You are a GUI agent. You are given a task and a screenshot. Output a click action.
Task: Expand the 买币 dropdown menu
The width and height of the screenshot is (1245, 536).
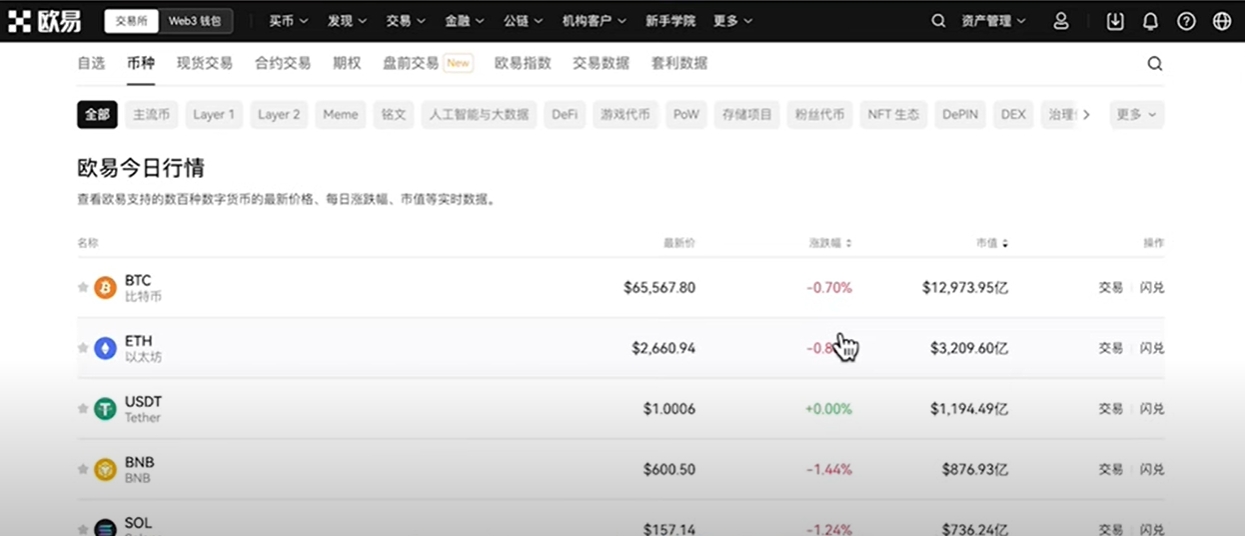pyautogui.click(x=288, y=21)
